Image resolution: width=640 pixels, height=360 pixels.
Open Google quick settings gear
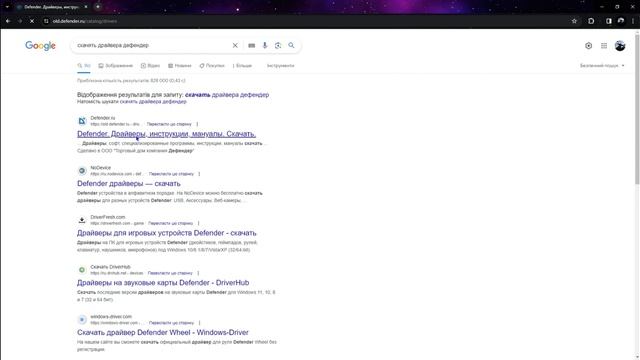588,46
